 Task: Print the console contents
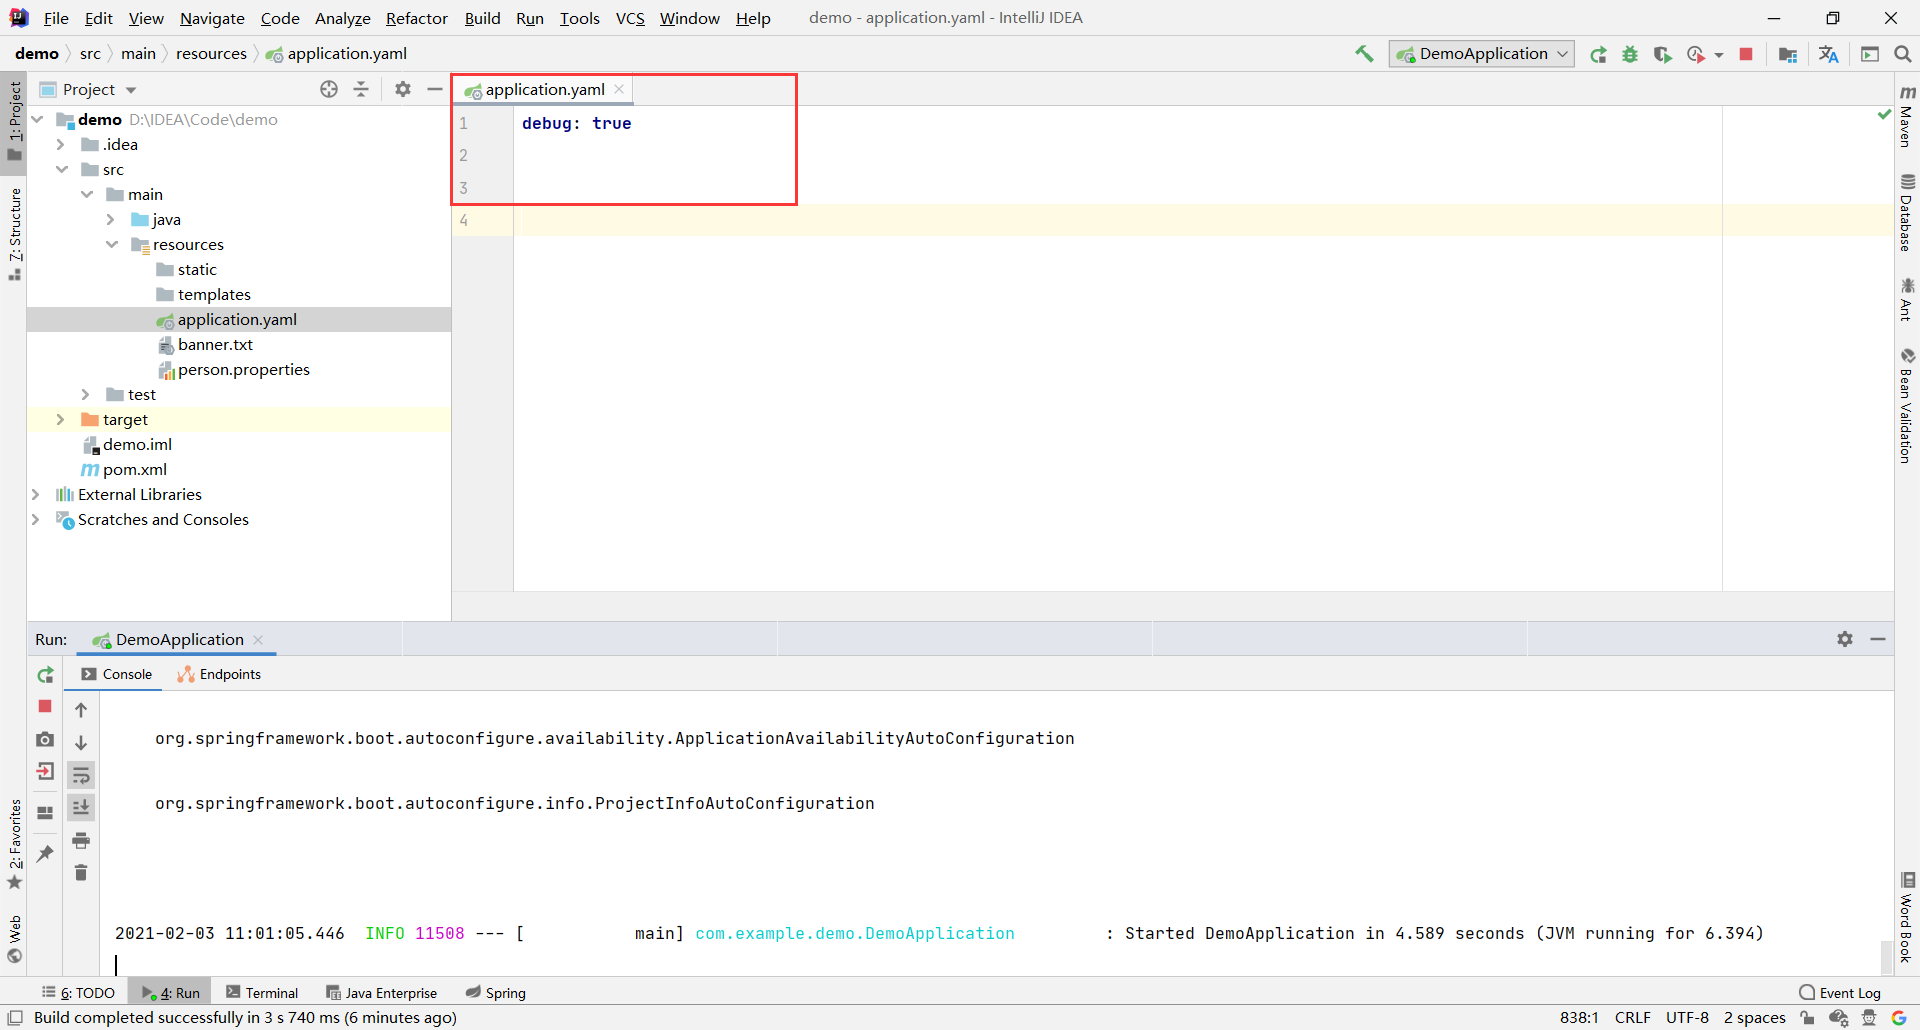pos(81,841)
